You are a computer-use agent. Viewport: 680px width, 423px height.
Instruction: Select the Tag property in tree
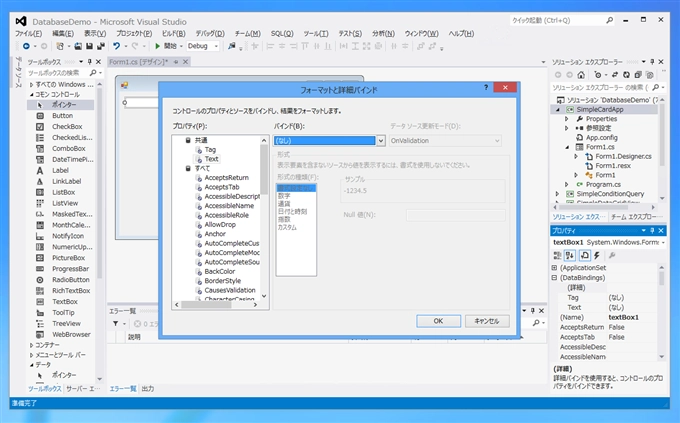(210, 150)
